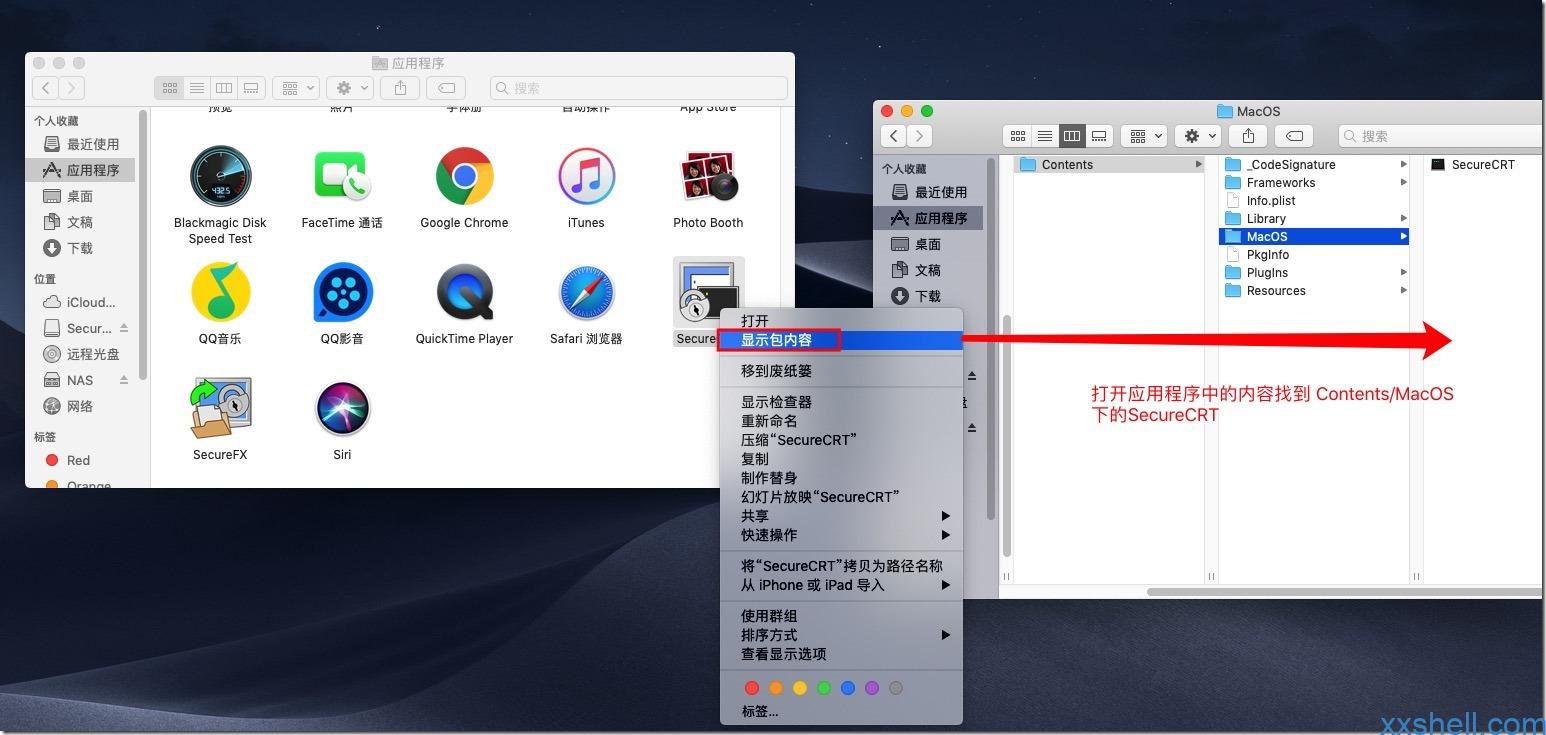Select 桌面 in 应用程序 window sidebar
Viewport: 1546px width, 735px height.
click(82, 196)
